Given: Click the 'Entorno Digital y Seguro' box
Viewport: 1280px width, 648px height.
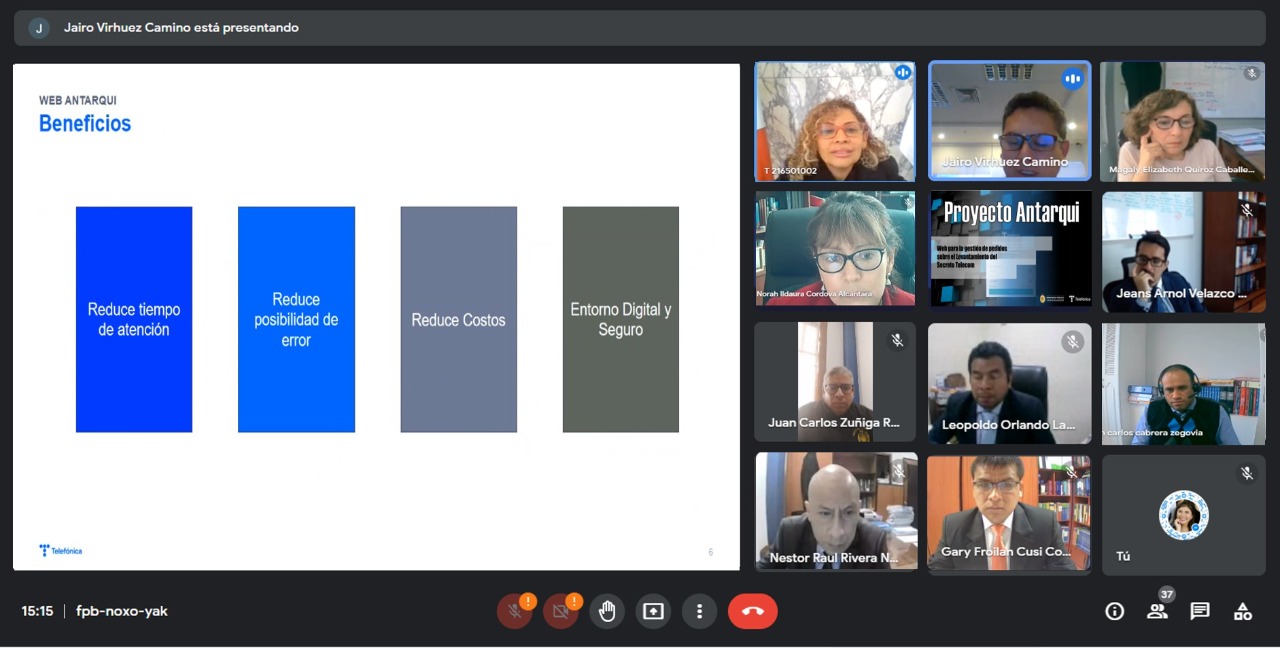Looking at the screenshot, I should pyautogui.click(x=621, y=319).
